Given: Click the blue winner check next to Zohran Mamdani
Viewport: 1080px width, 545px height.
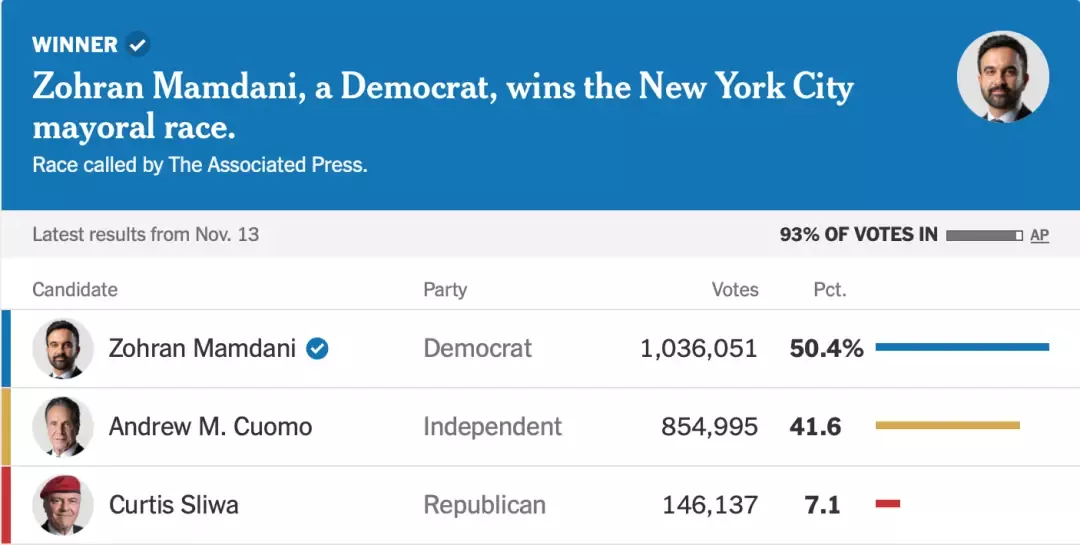Looking at the screenshot, I should pyautogui.click(x=317, y=348).
